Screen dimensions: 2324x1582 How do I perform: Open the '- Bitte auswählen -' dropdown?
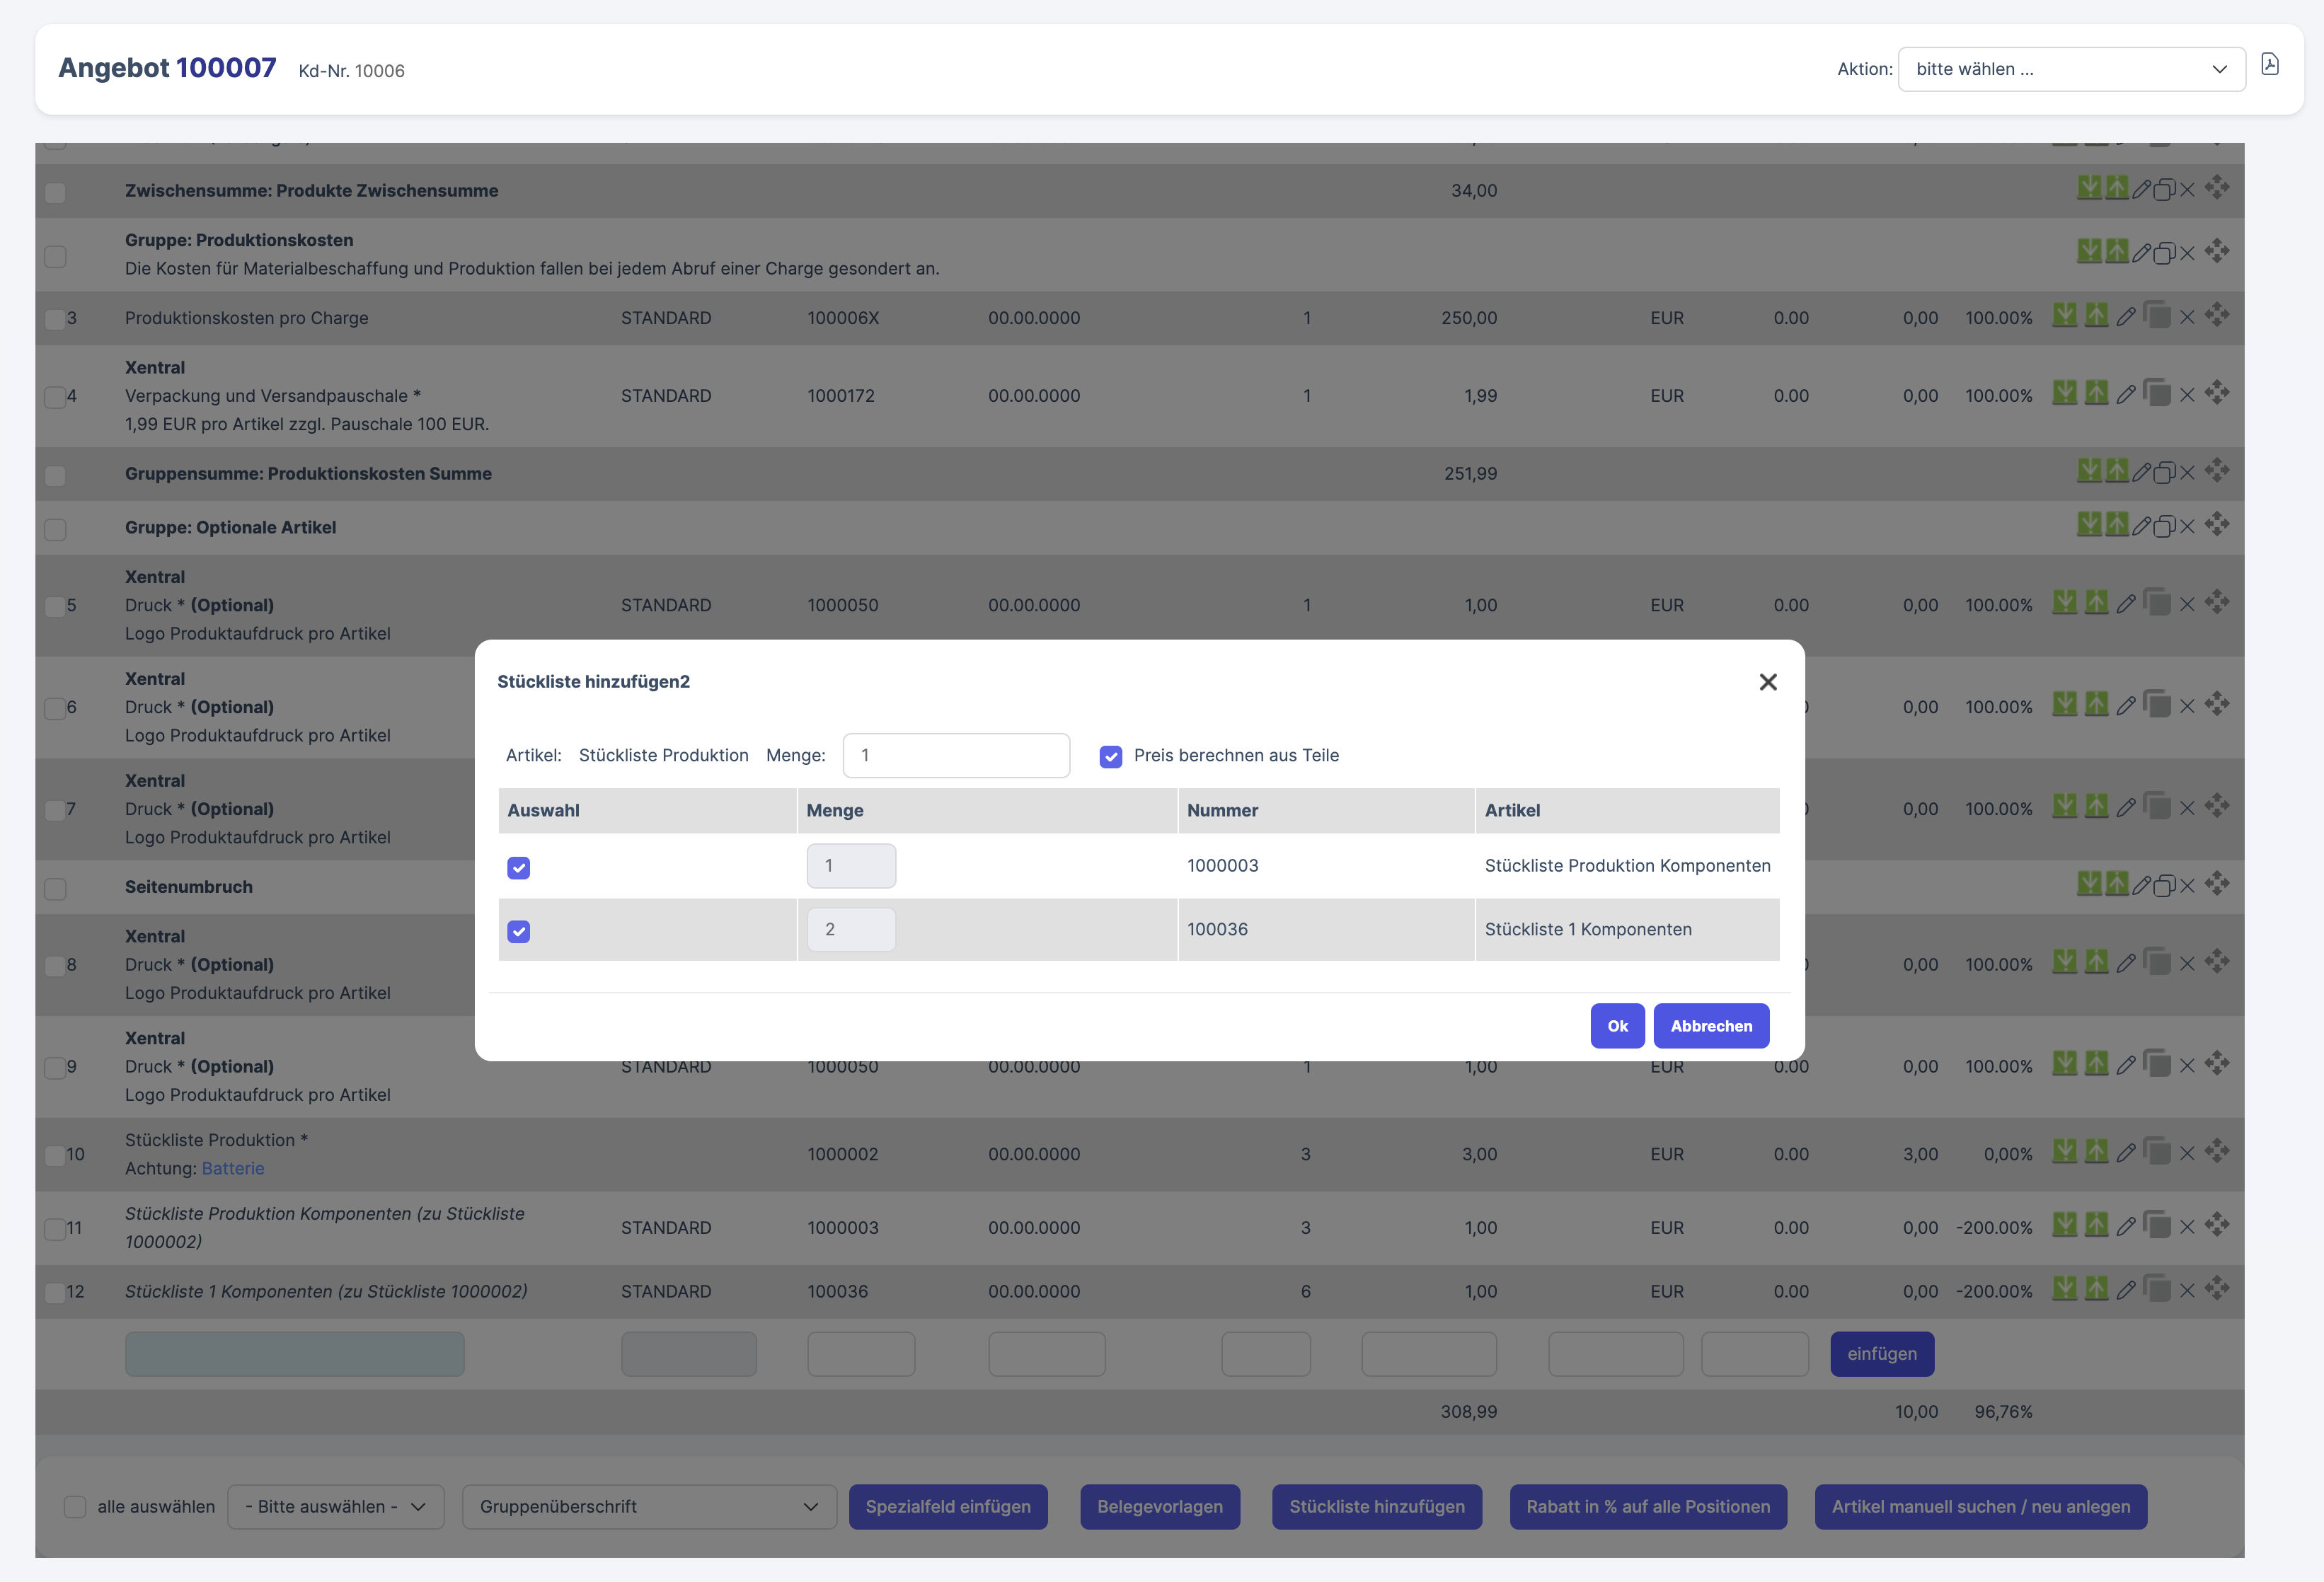coord(335,1506)
